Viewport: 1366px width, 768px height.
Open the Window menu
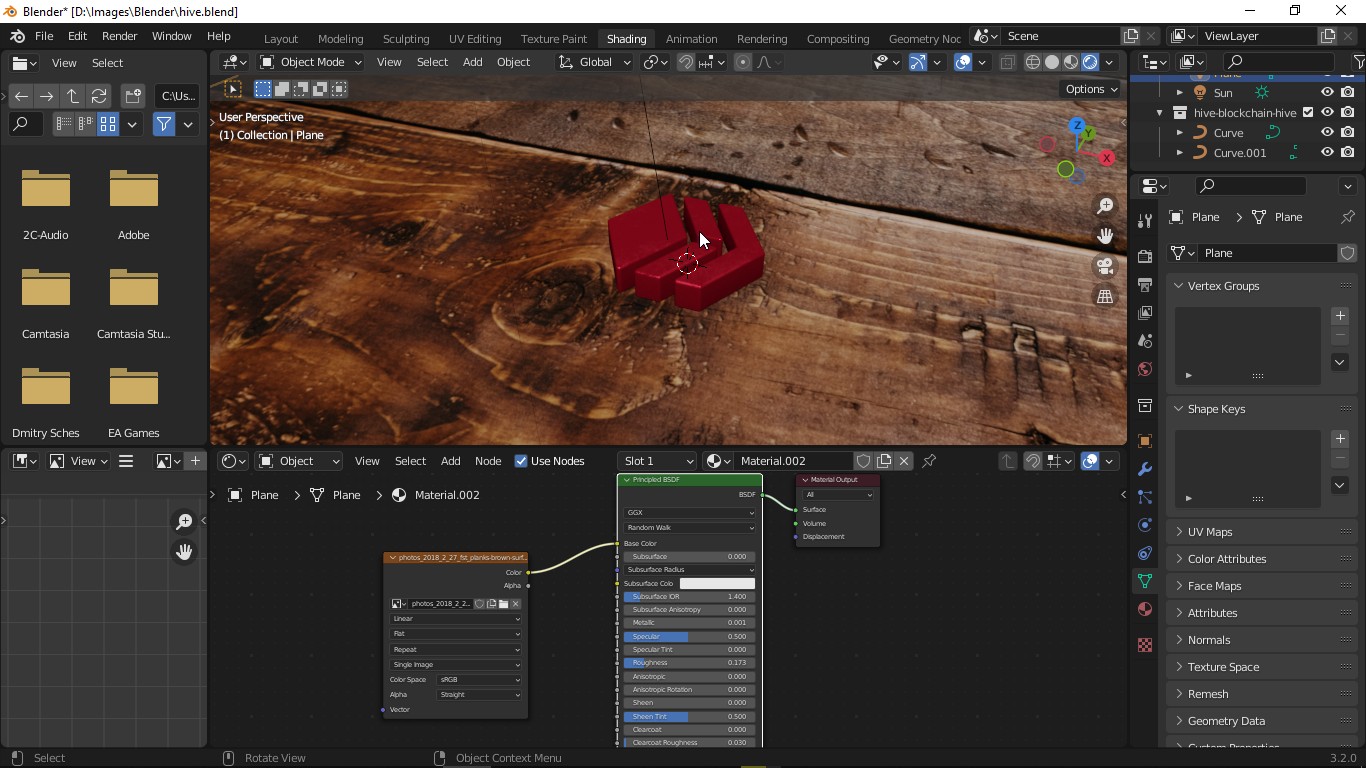(x=171, y=36)
